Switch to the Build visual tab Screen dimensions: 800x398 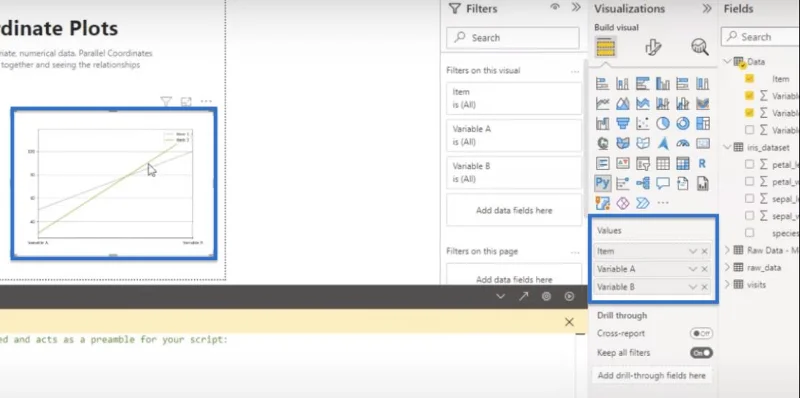605,48
